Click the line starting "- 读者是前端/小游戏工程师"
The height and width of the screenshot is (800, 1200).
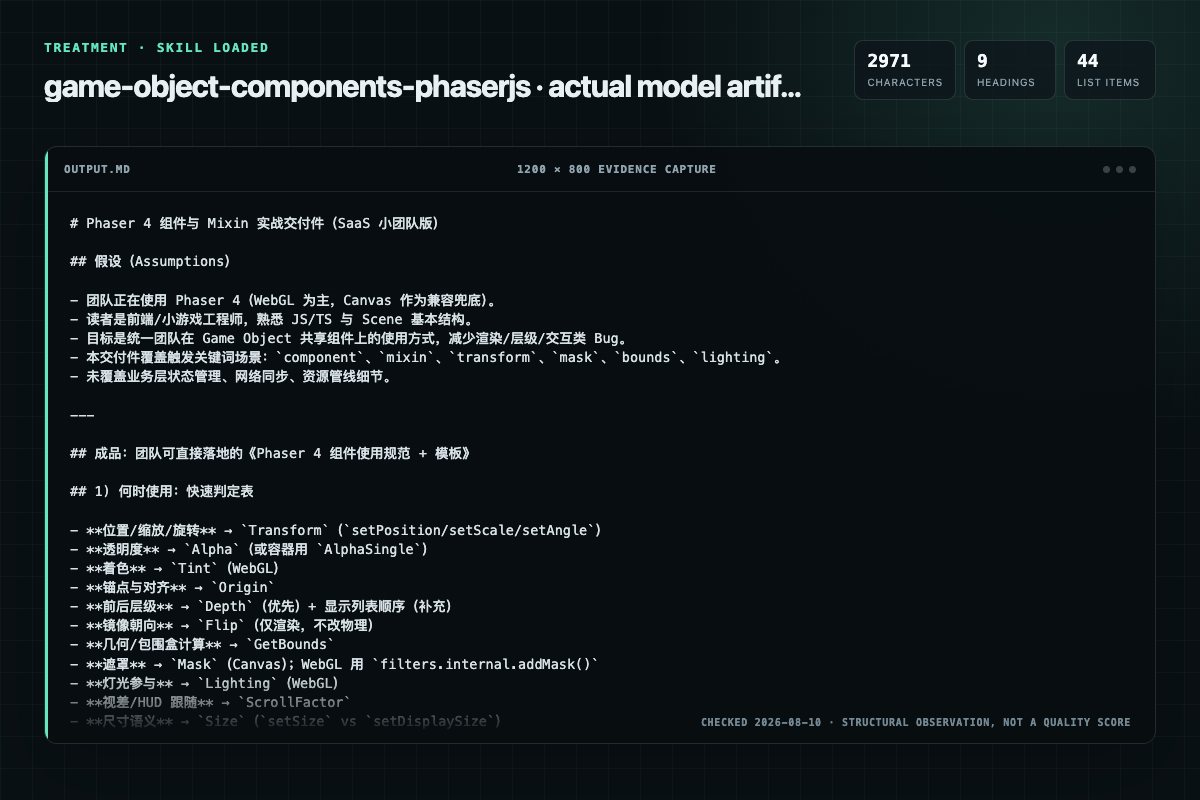coord(275,318)
